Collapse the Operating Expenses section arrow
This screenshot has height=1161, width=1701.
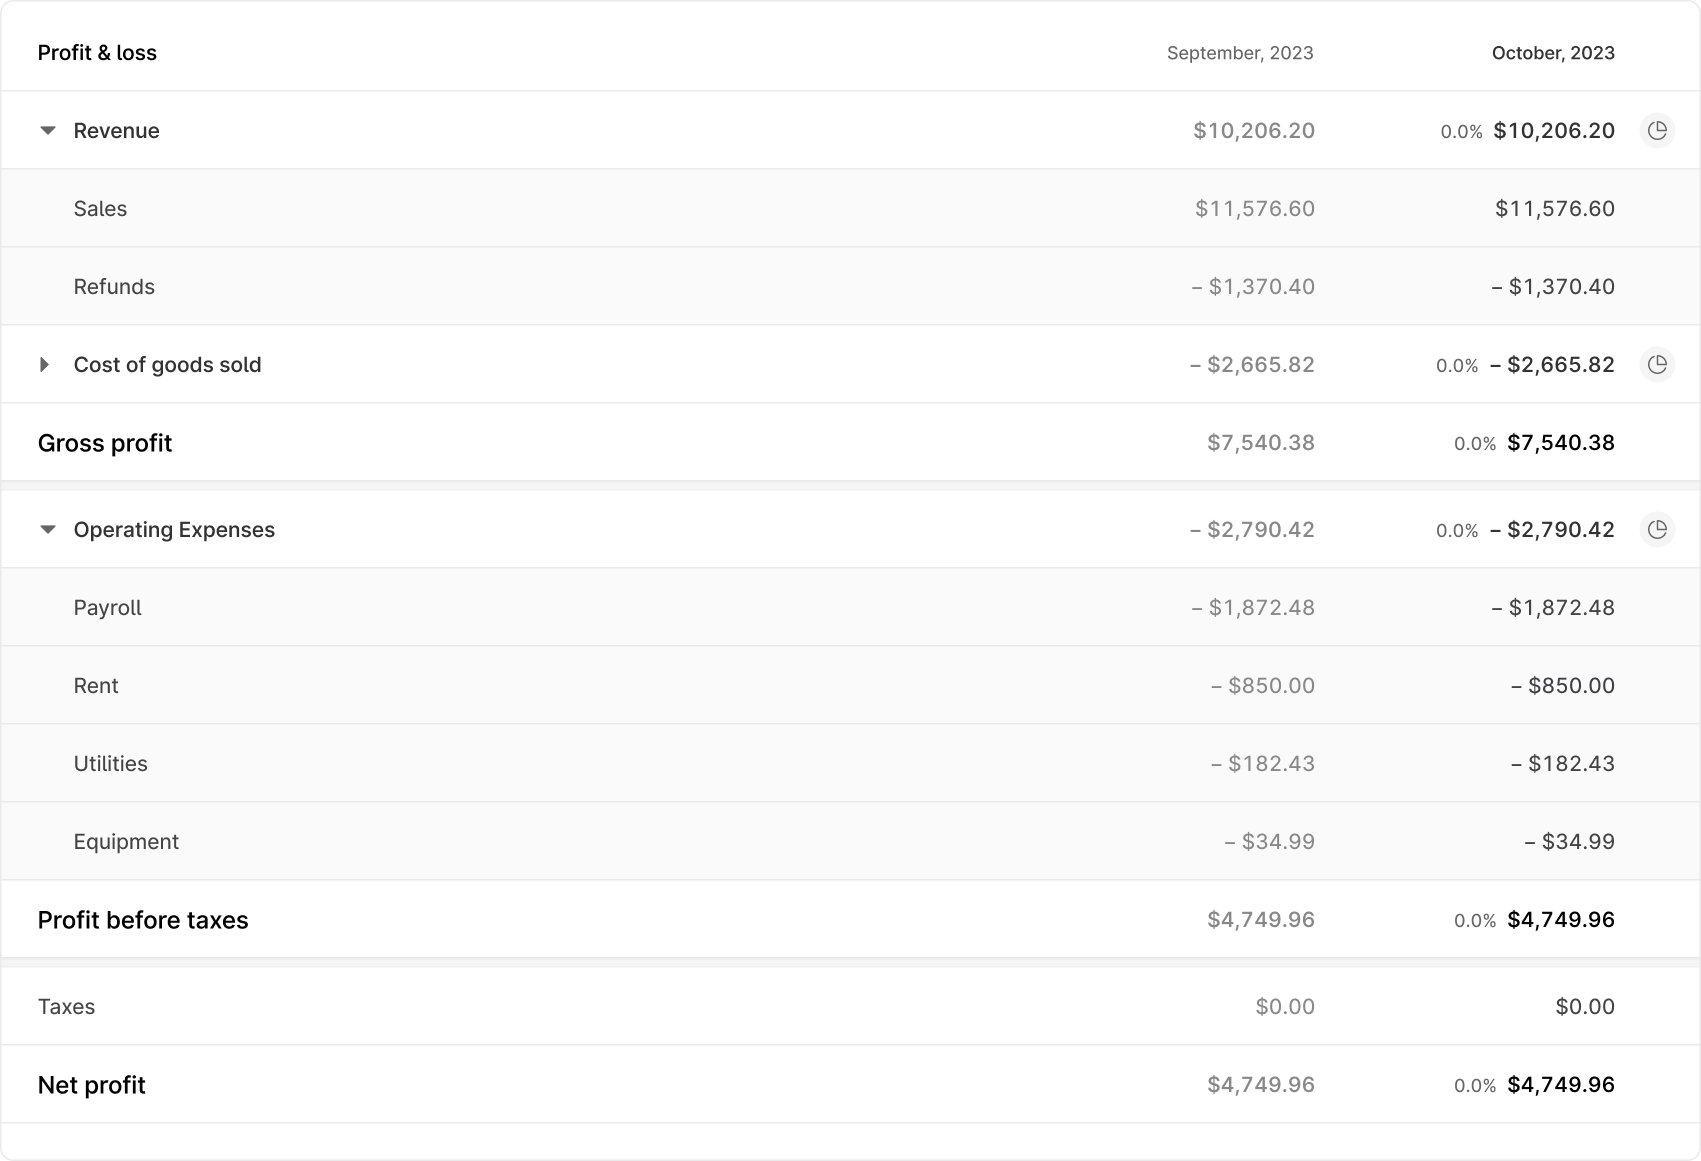[x=47, y=530]
